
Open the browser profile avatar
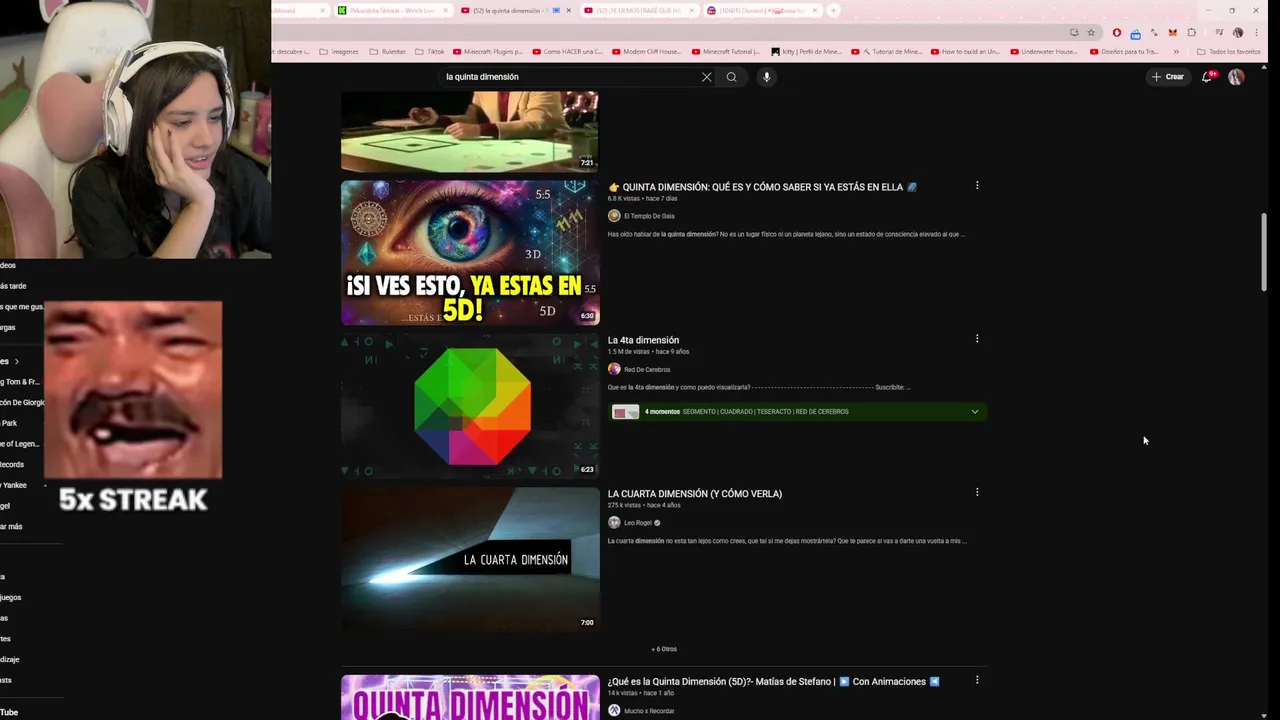pyautogui.click(x=1238, y=32)
